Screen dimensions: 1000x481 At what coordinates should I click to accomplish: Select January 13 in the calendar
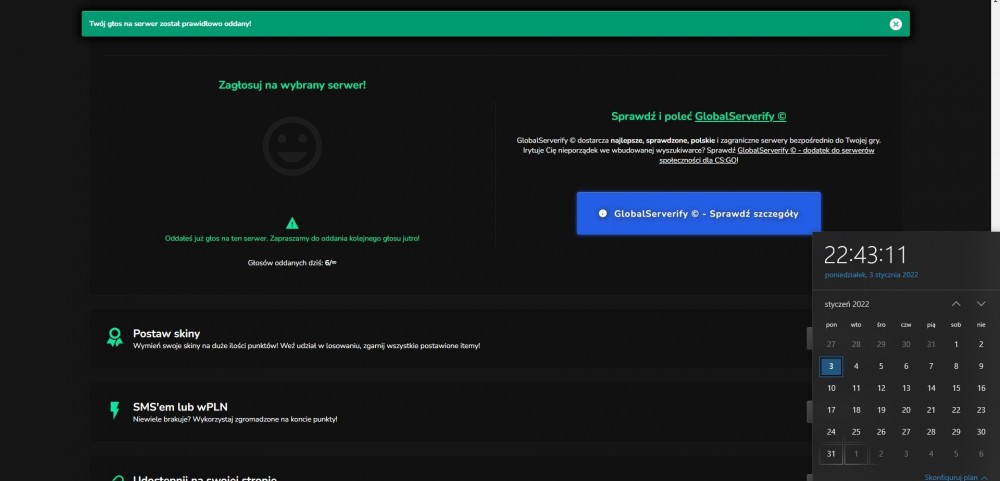click(906, 388)
